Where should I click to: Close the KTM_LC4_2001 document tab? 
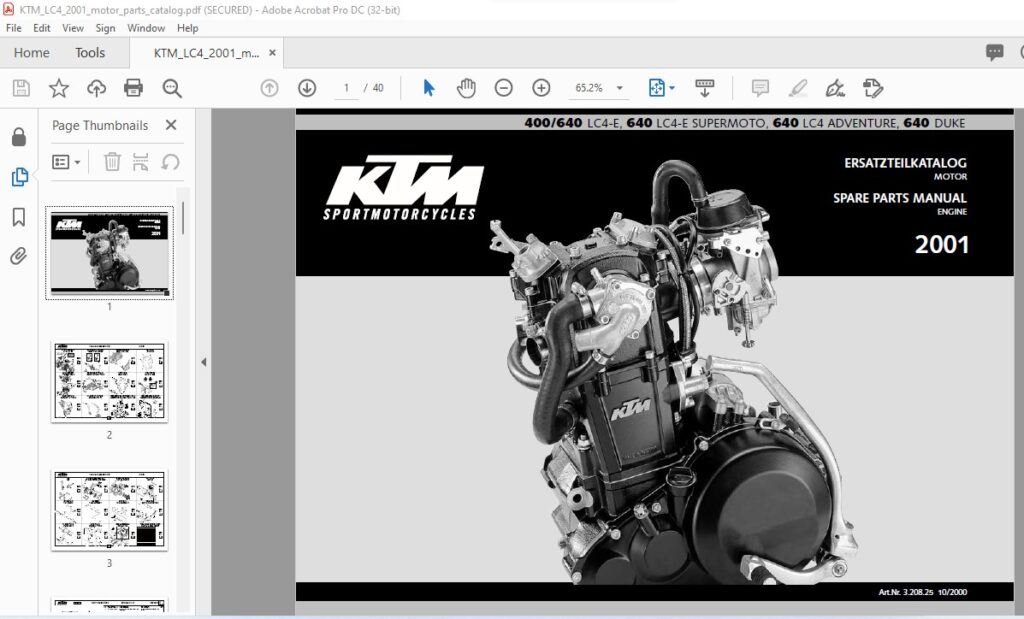pyautogui.click(x=272, y=53)
